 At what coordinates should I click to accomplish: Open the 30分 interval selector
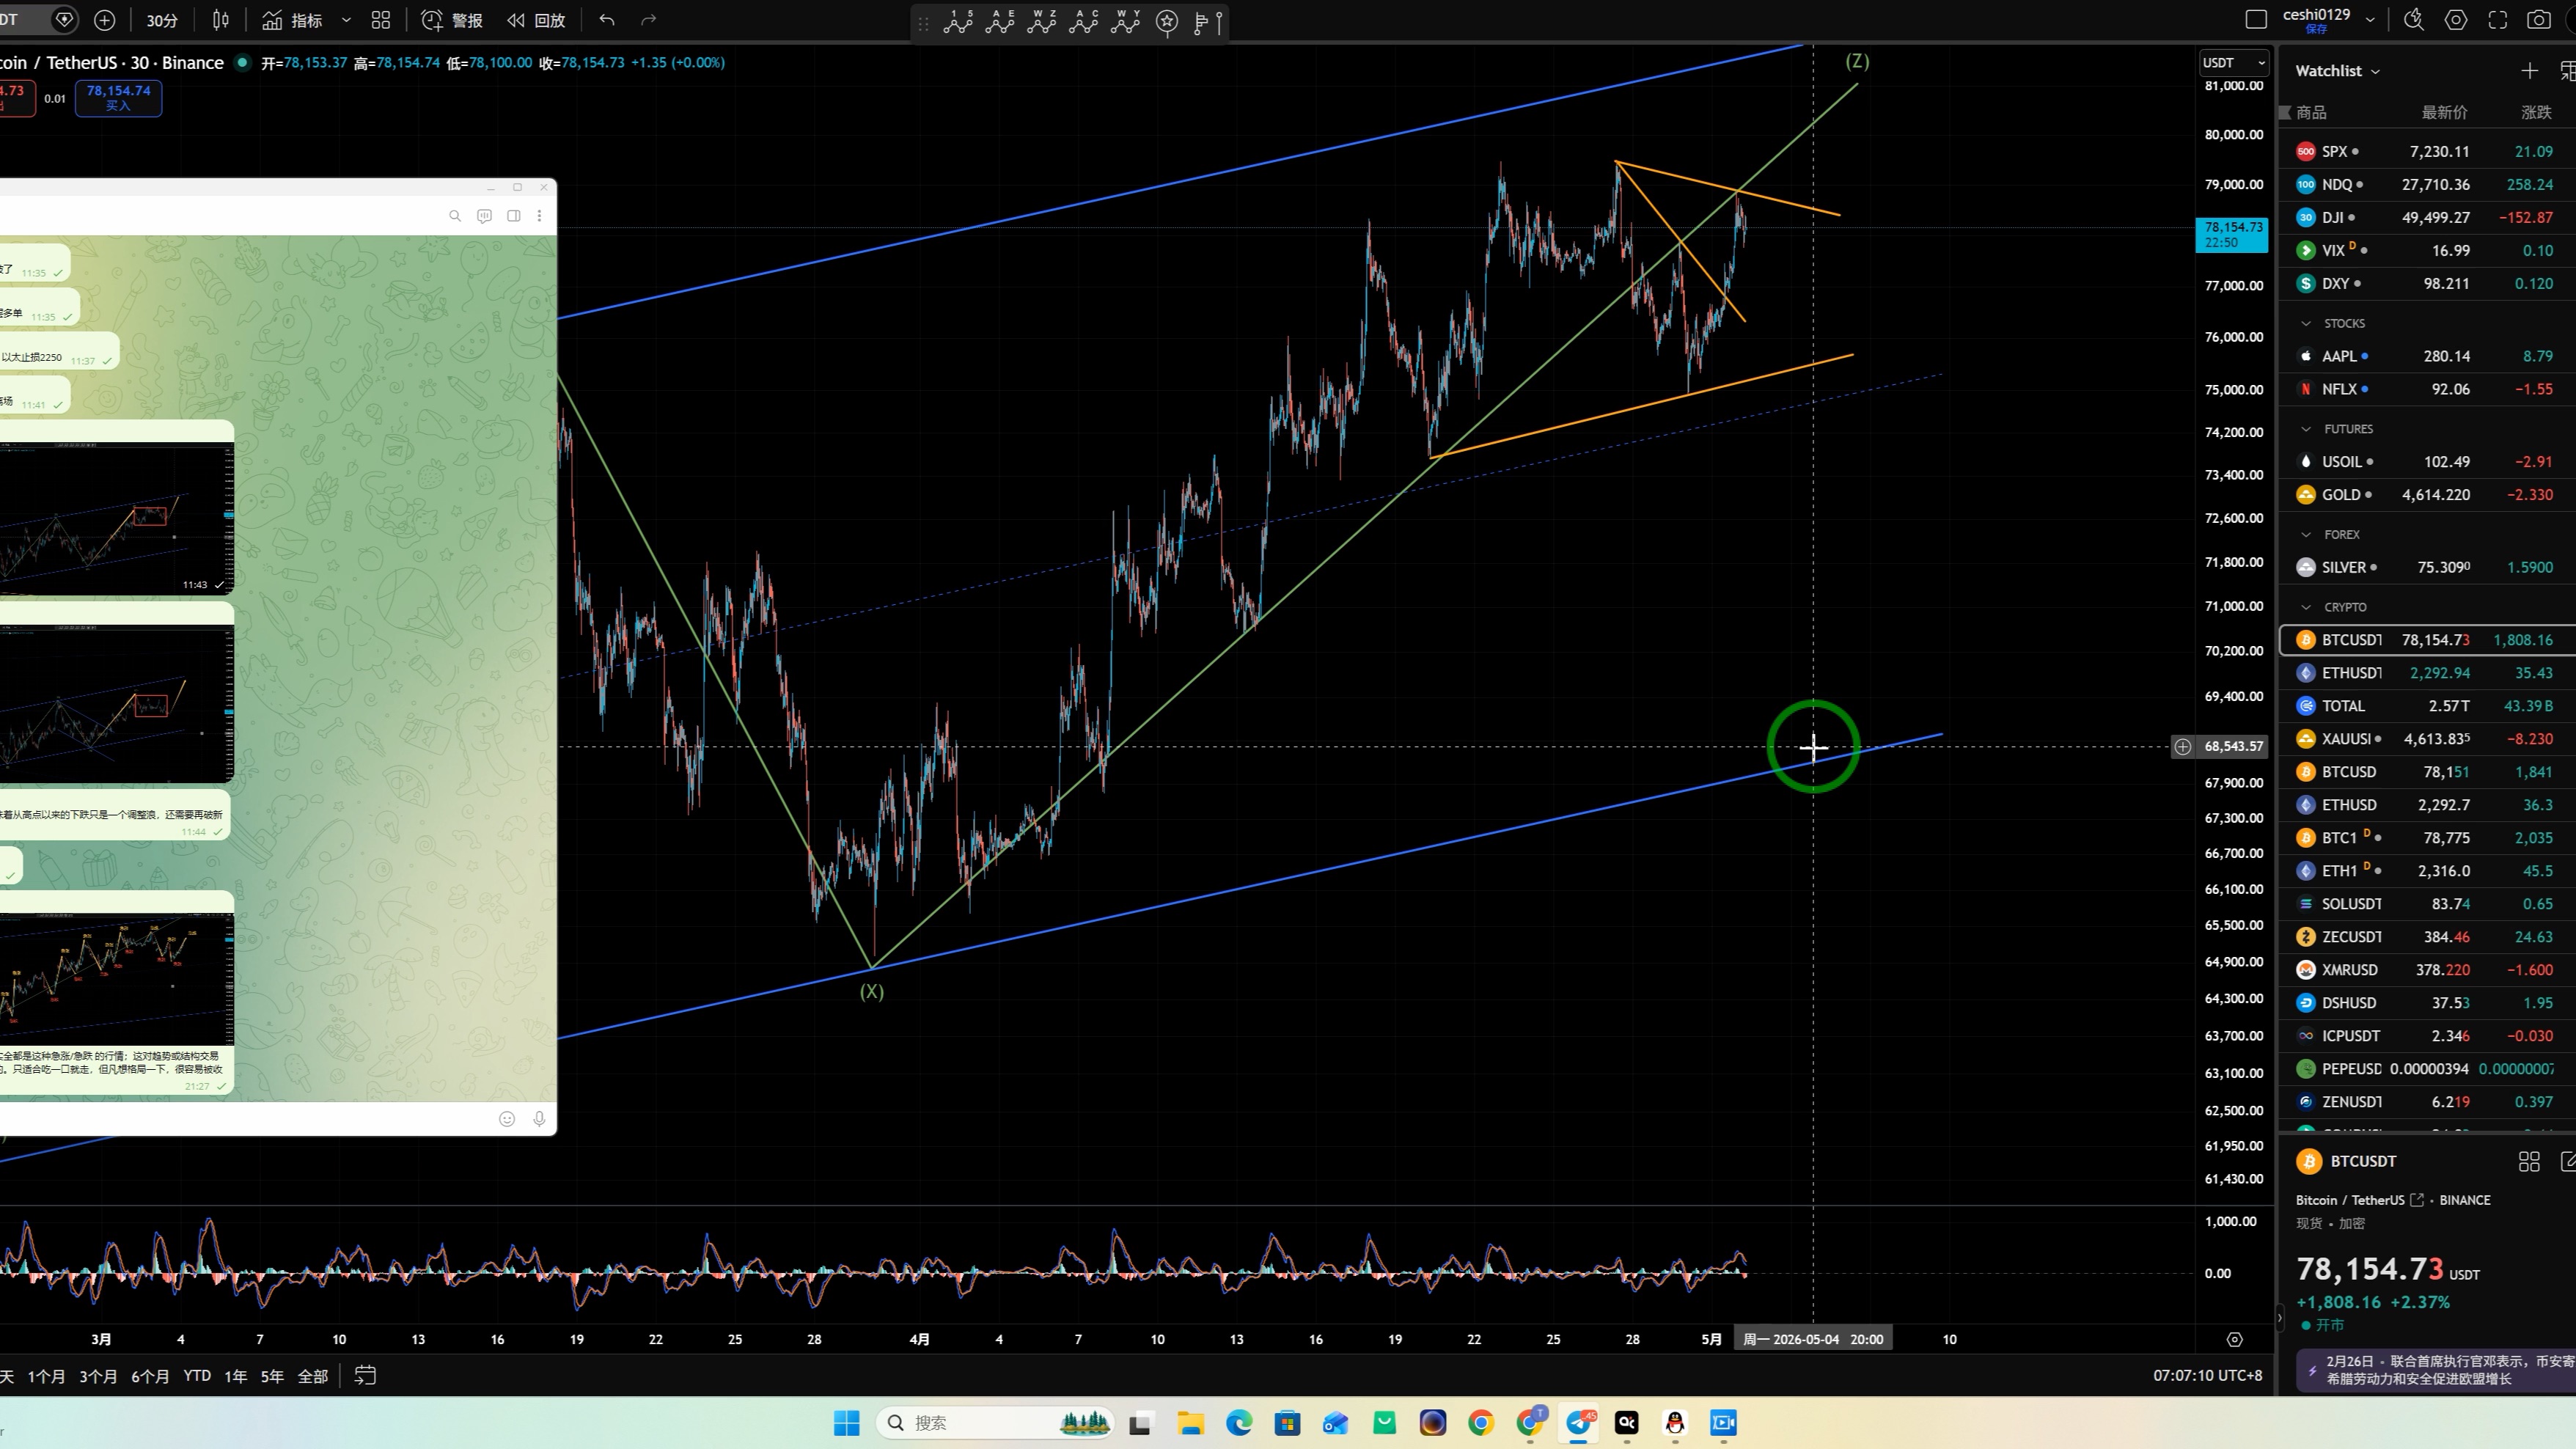point(162,20)
